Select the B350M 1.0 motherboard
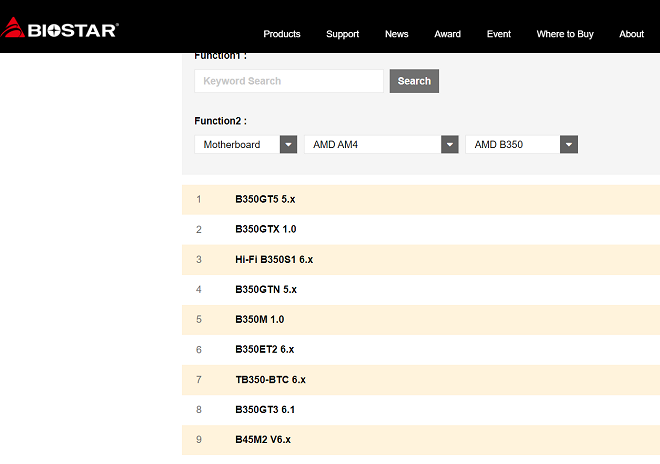 [x=260, y=319]
